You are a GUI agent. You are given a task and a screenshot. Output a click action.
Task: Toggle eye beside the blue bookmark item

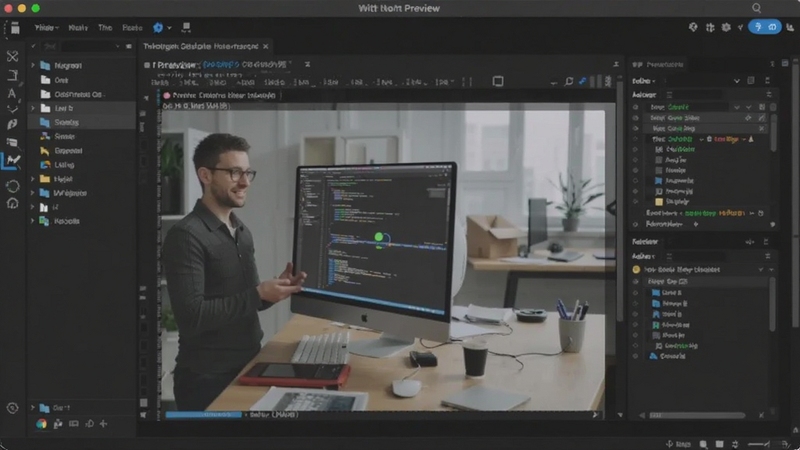click(x=635, y=181)
